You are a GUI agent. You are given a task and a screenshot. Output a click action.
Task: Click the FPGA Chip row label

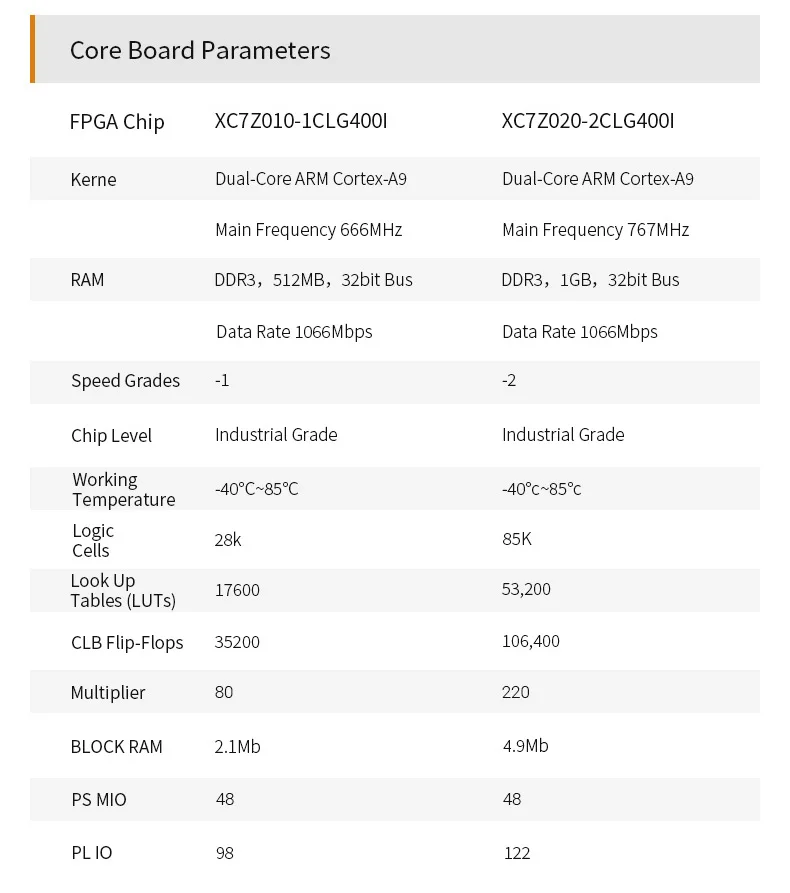117,122
